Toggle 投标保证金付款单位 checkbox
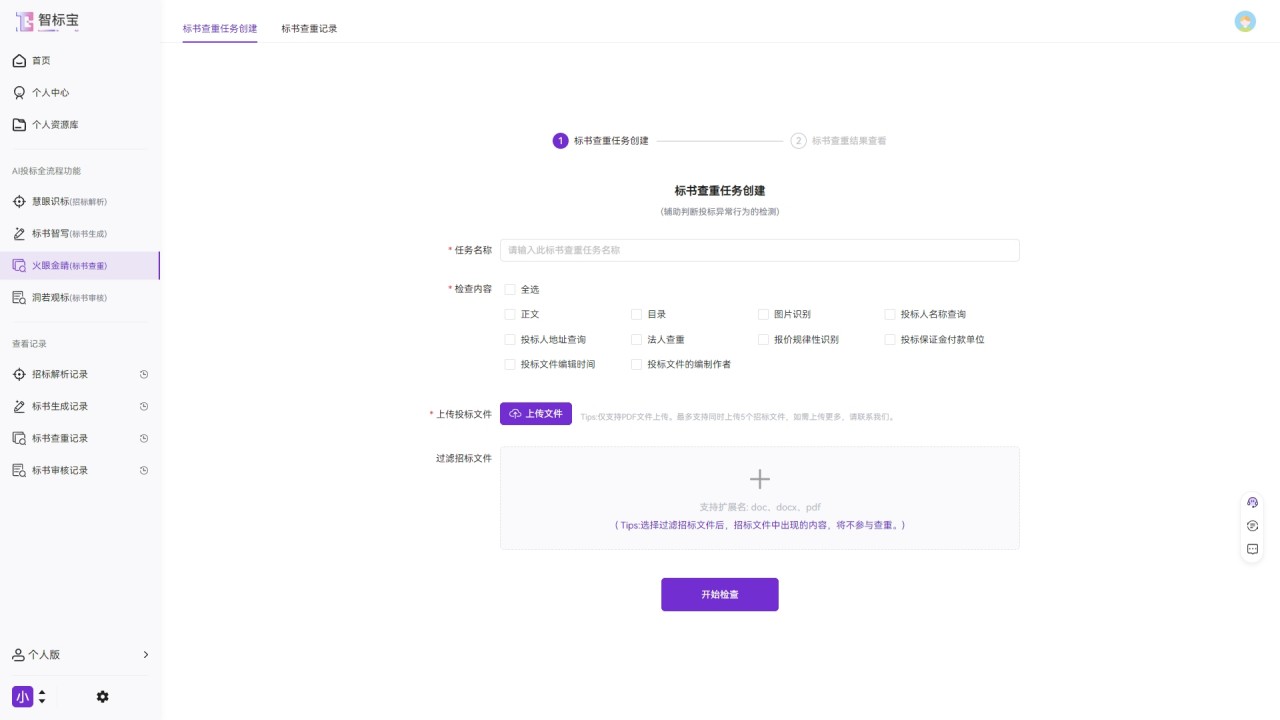The height and width of the screenshot is (720, 1280). coord(890,340)
